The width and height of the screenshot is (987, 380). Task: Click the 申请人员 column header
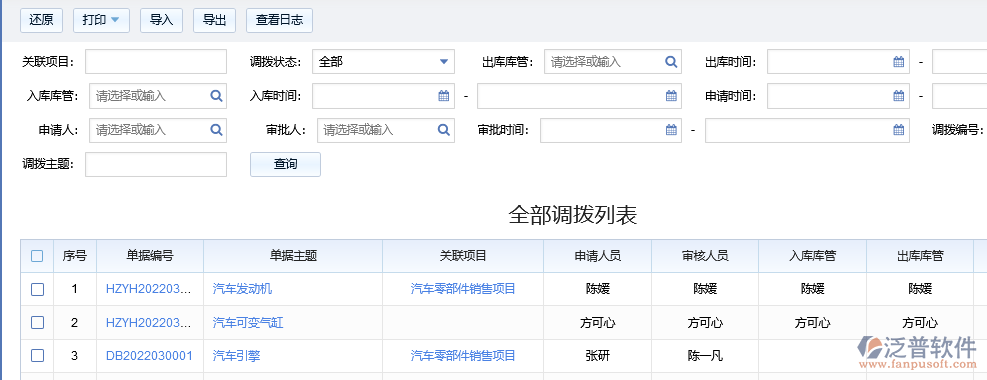coord(598,256)
